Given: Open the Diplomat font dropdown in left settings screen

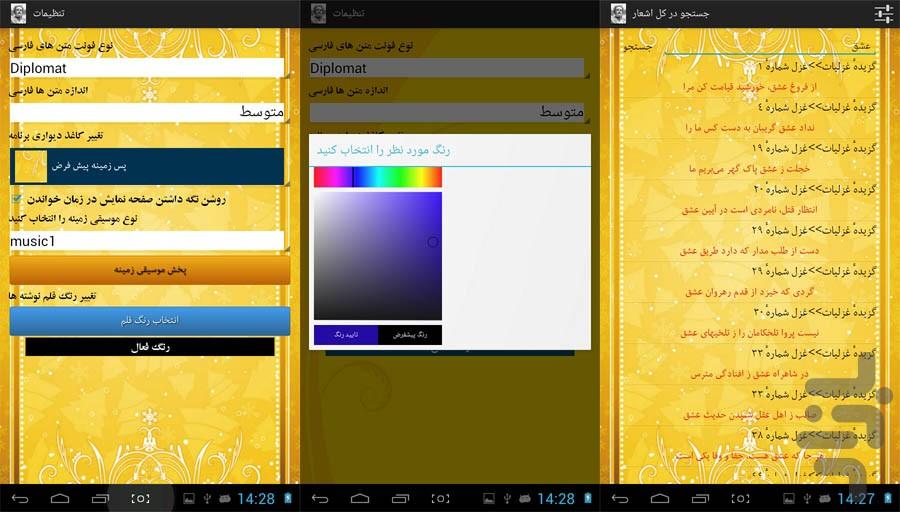Looking at the screenshot, I should [147, 68].
